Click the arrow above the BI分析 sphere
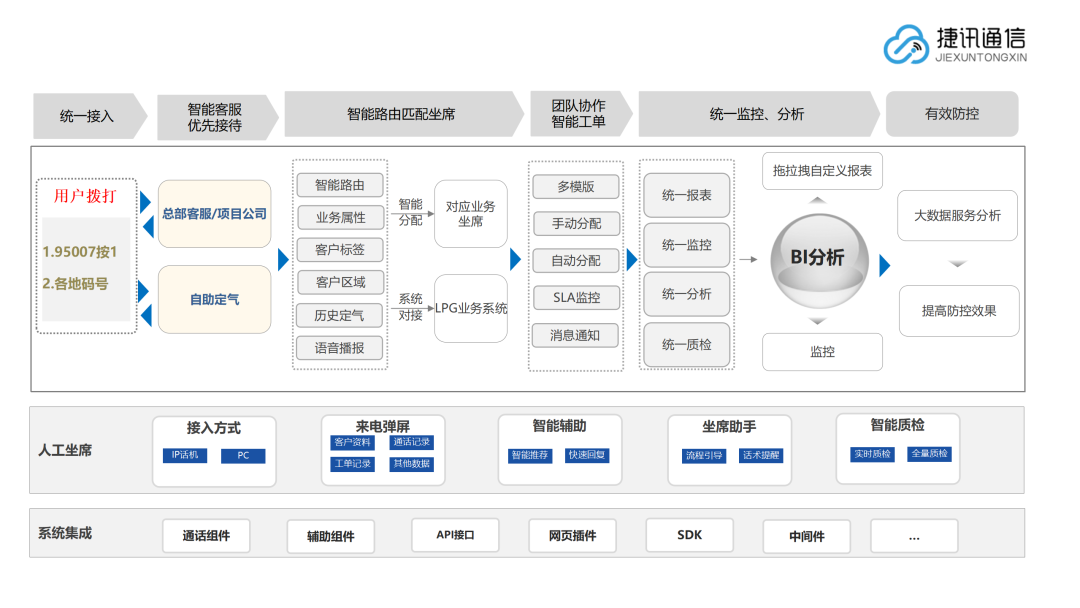The height and width of the screenshot is (608, 1080). (819, 198)
